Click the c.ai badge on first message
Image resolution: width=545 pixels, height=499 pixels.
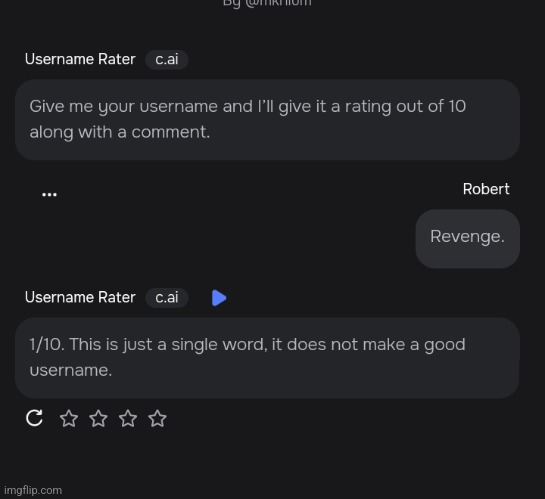[167, 59]
